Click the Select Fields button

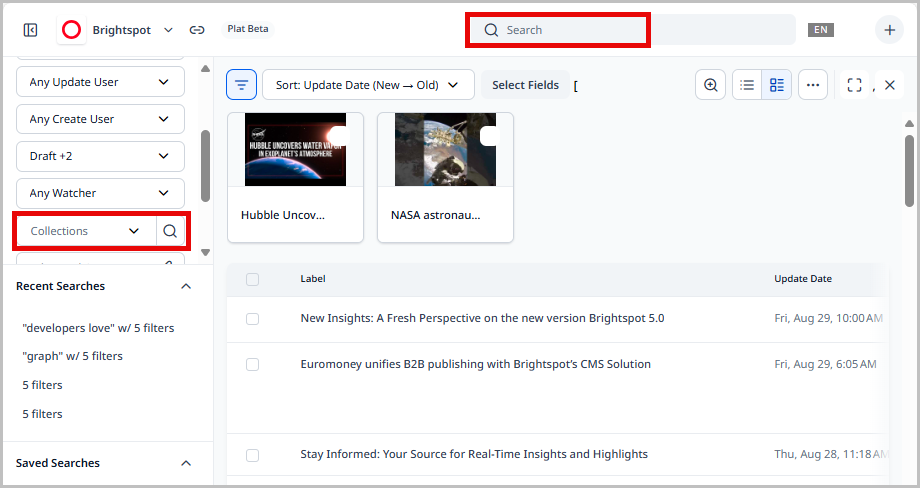point(525,85)
